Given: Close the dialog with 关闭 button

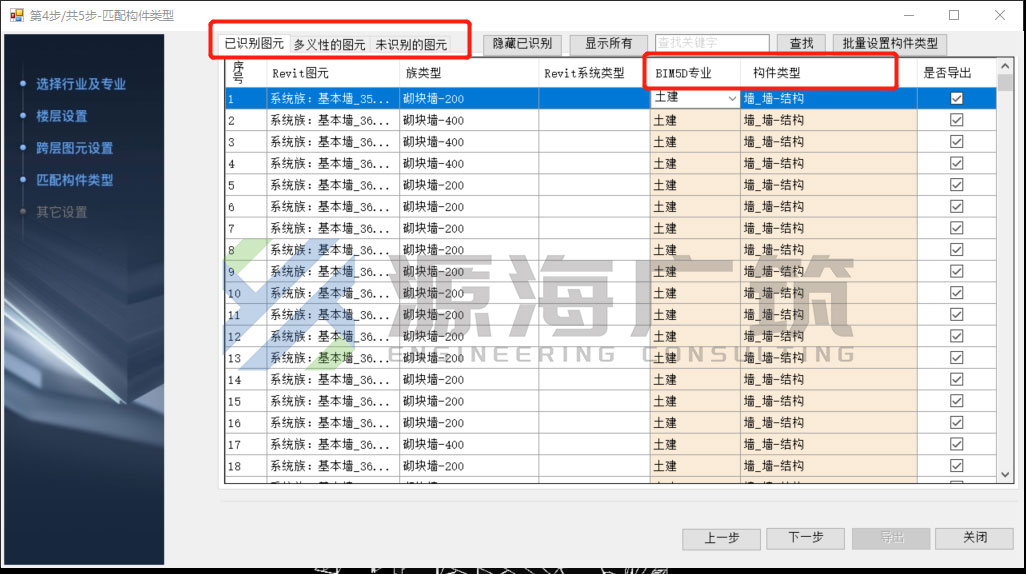Looking at the screenshot, I should (974, 538).
